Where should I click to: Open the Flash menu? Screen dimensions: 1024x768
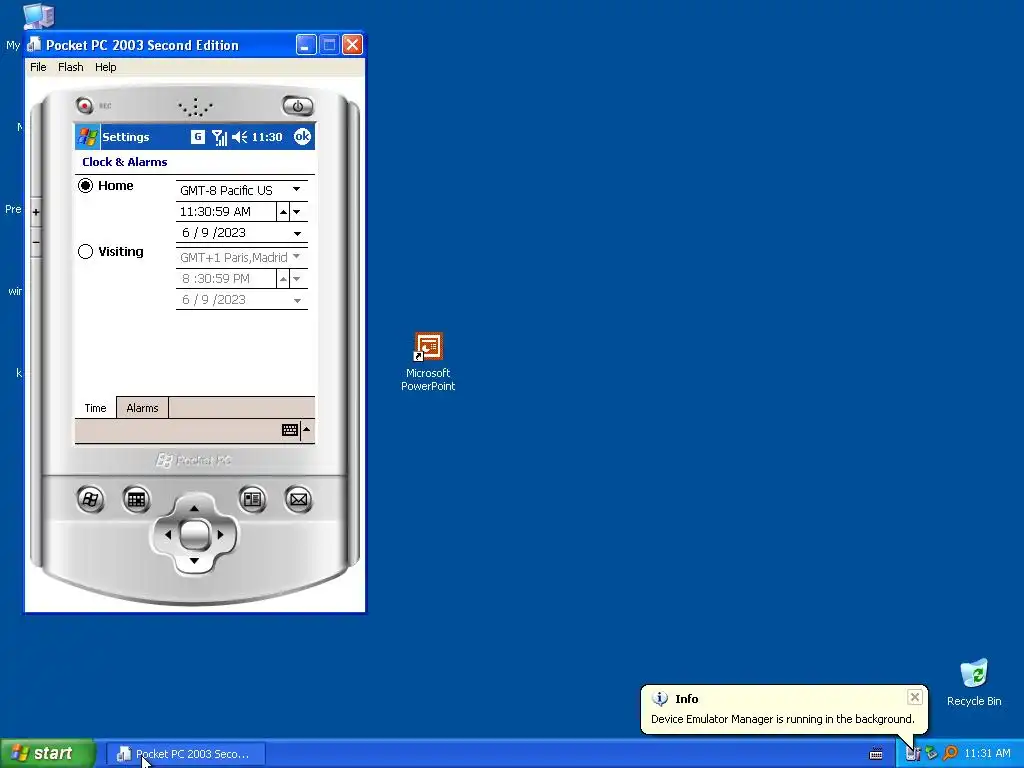[x=71, y=67]
